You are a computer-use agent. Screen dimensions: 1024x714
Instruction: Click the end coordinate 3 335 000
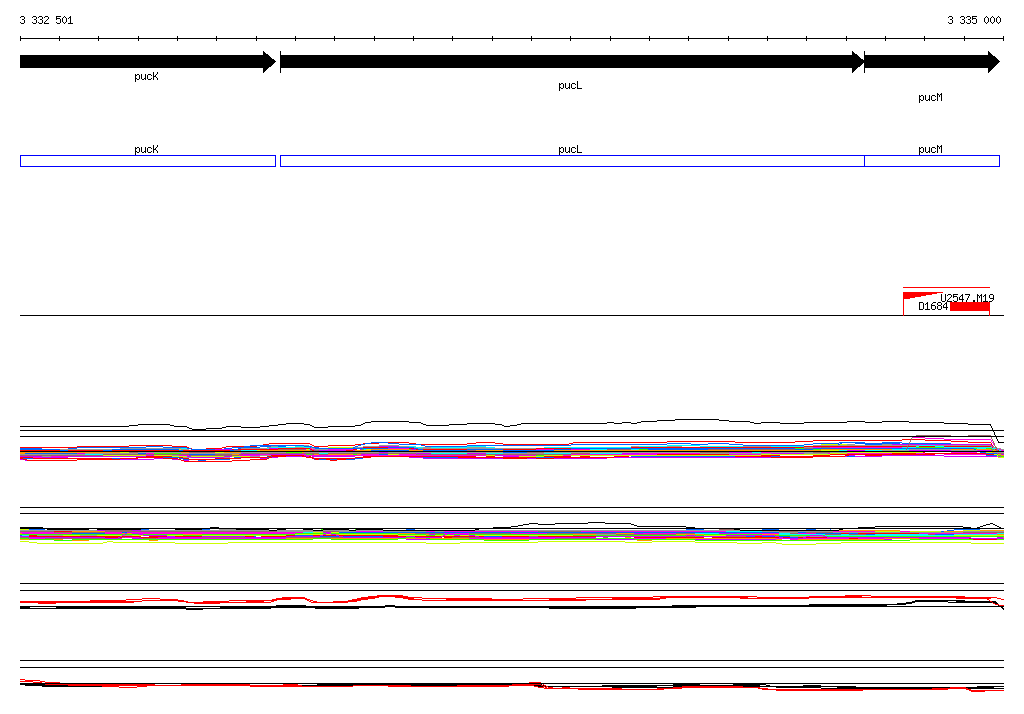point(974,20)
